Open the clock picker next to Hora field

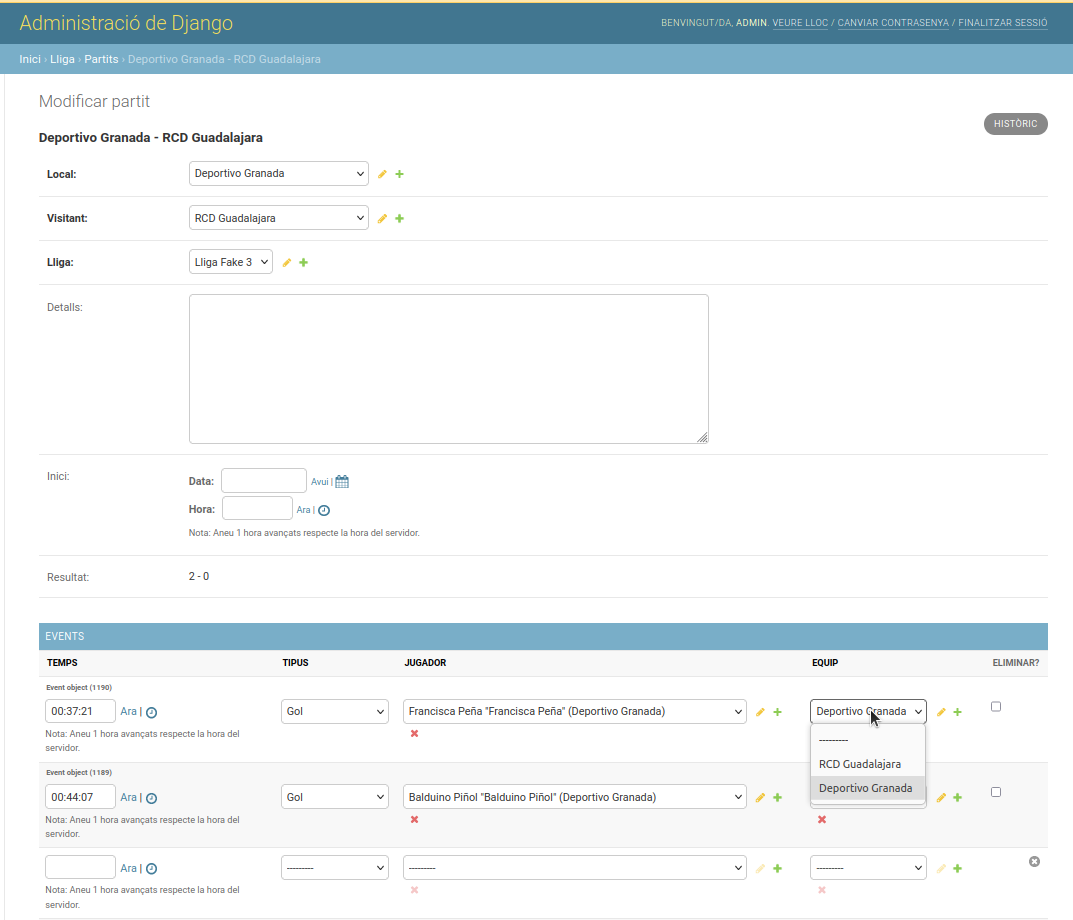point(323,509)
